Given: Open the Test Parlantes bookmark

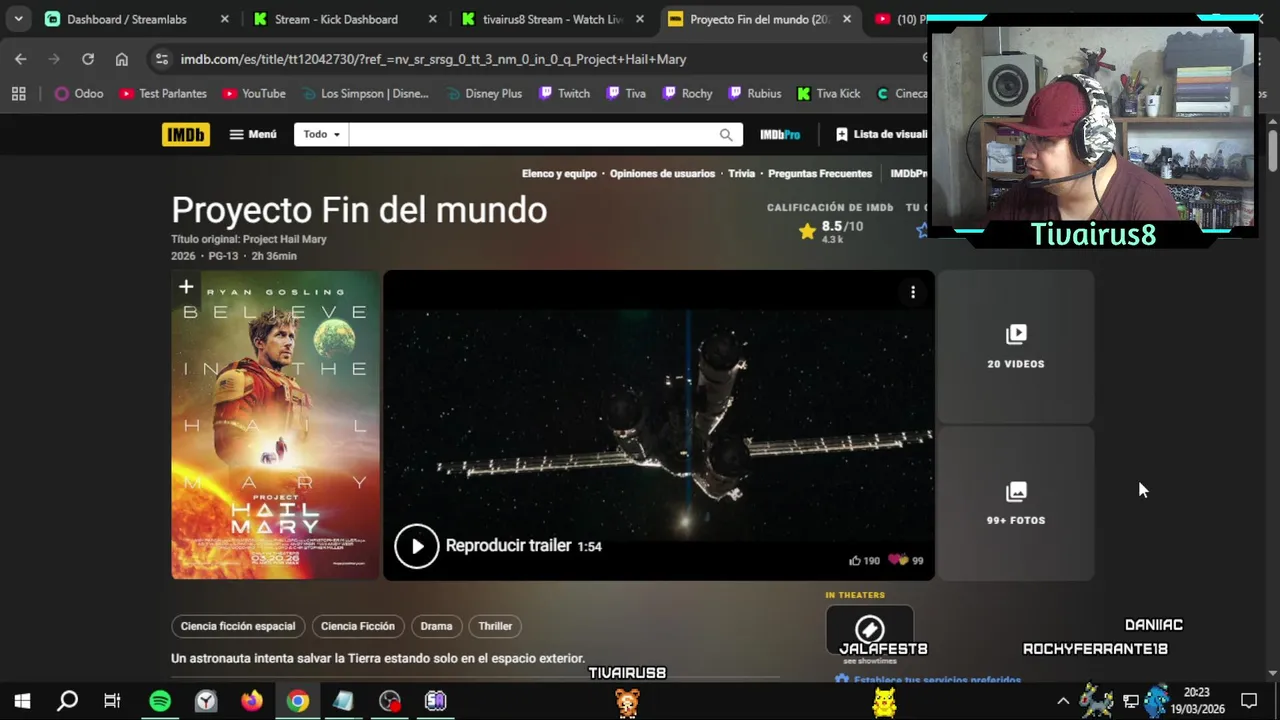Looking at the screenshot, I should [x=163, y=93].
